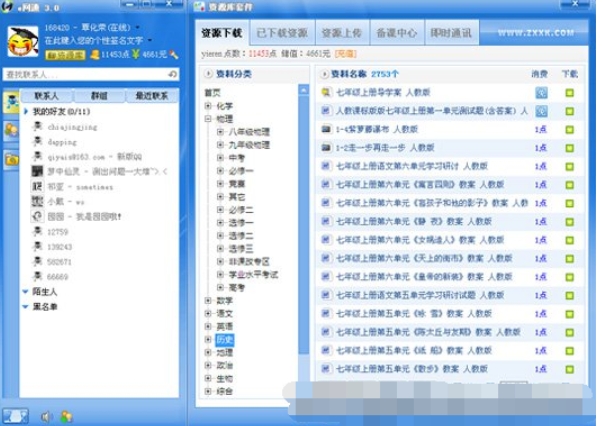
Task: Click the pencil icon beside 4661元
Action: pos(174,55)
